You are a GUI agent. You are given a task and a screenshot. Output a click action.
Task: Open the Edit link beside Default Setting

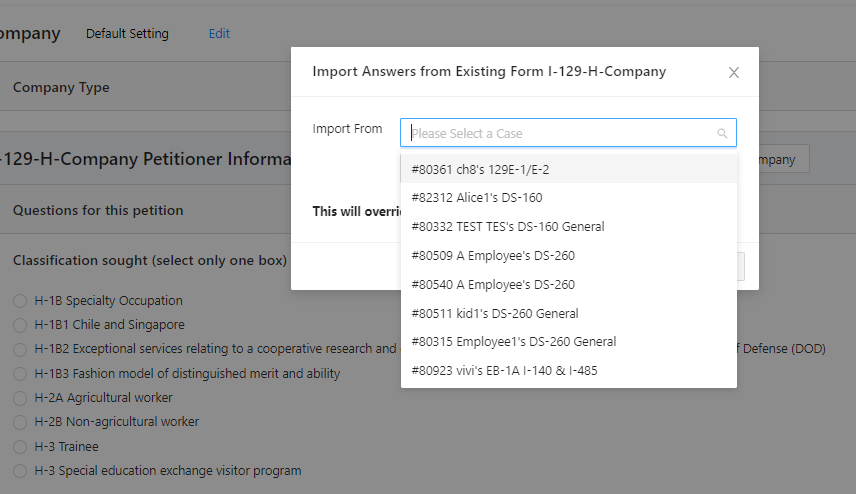(x=219, y=34)
